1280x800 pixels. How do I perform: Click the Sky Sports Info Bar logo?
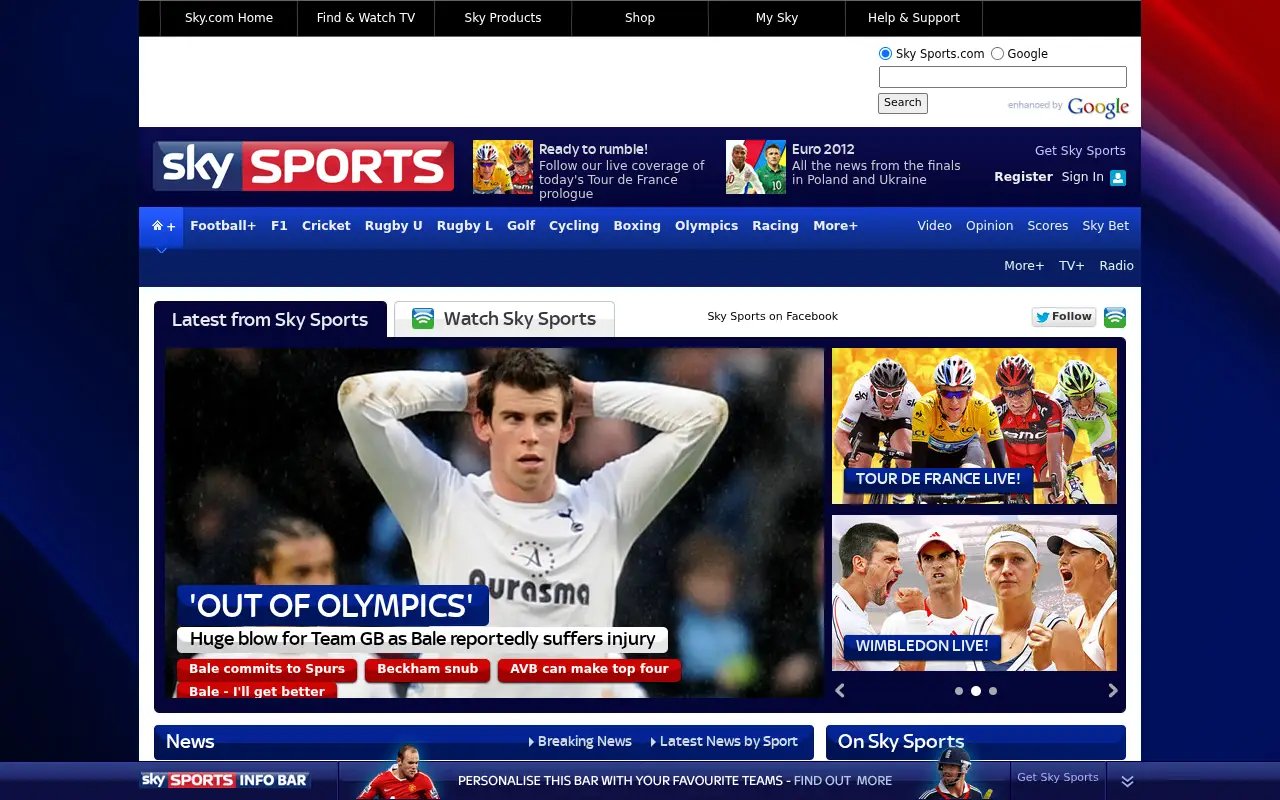click(225, 780)
